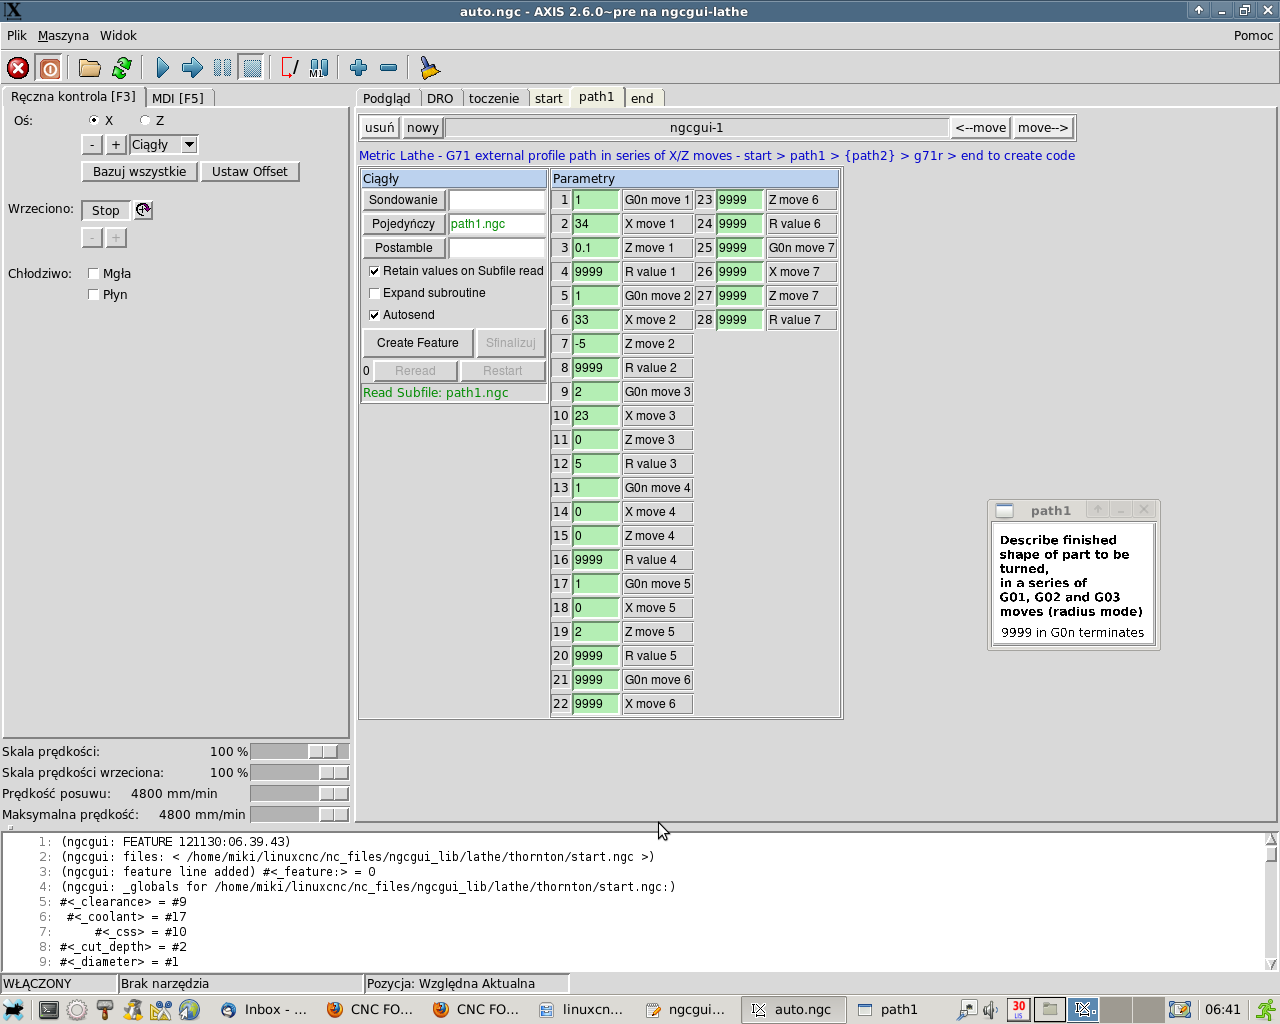The height and width of the screenshot is (1024, 1280).
Task: Click the <--move button
Action: coord(981,128)
